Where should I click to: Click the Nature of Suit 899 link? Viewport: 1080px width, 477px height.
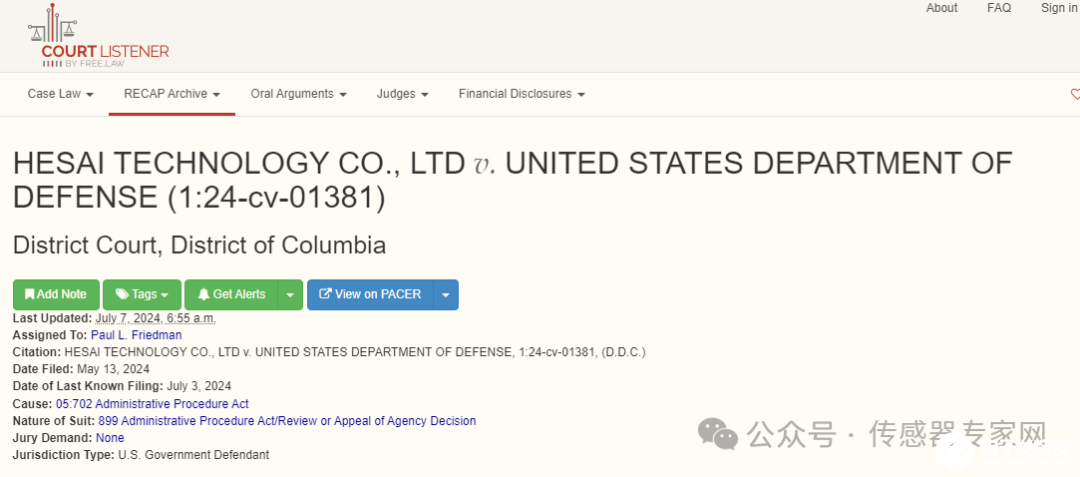[x=287, y=421]
